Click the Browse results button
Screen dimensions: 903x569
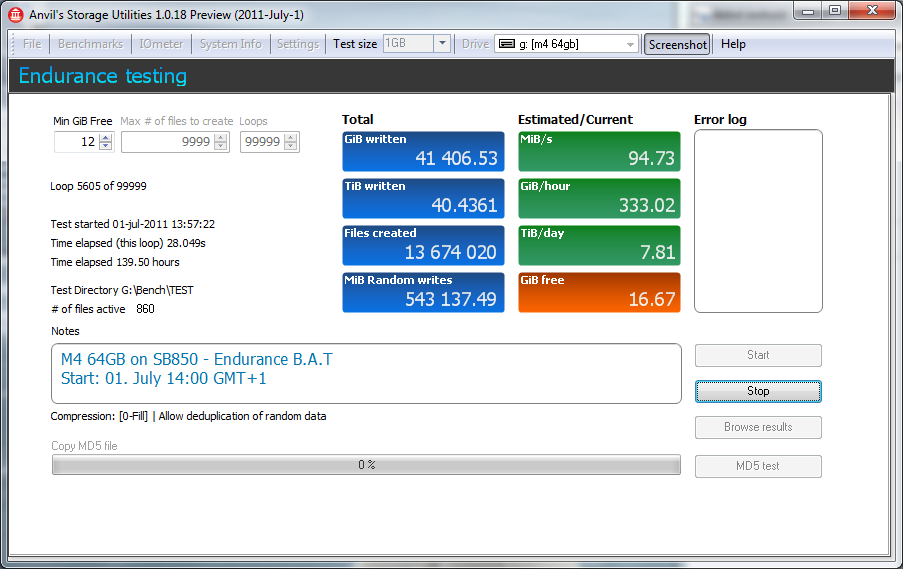tap(758, 427)
